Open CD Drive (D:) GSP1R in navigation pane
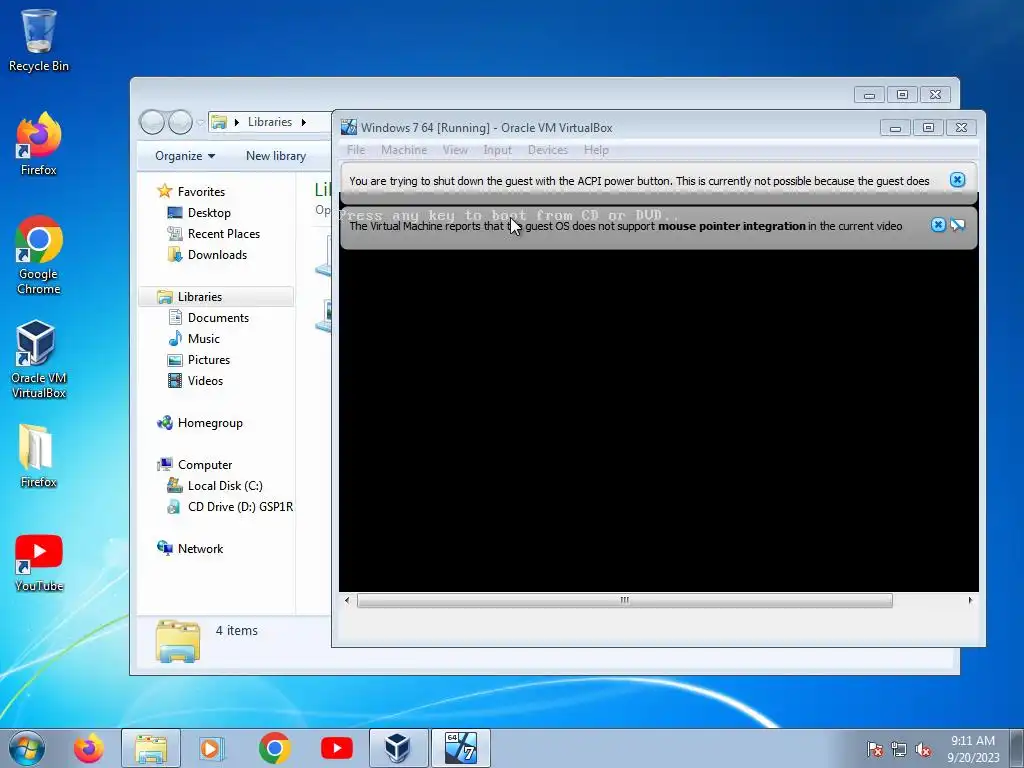The width and height of the screenshot is (1024, 768). [240, 507]
